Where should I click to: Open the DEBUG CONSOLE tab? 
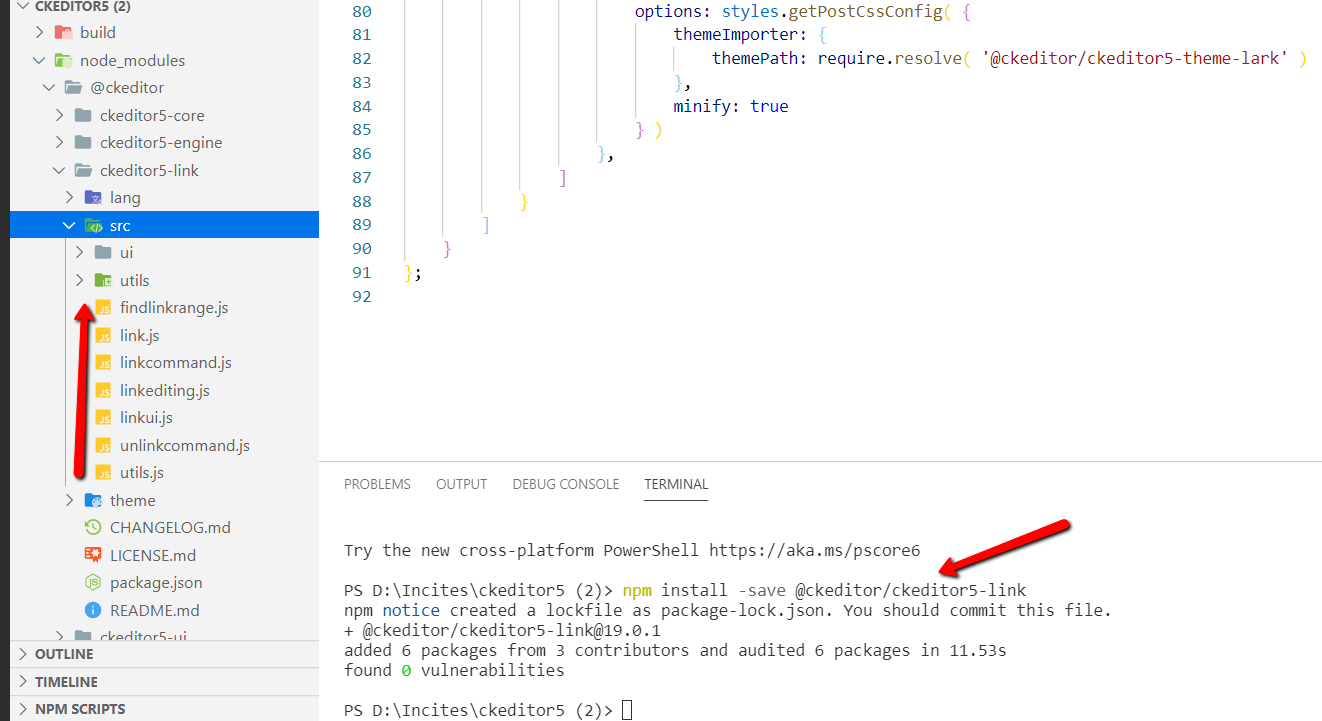pyautogui.click(x=565, y=484)
